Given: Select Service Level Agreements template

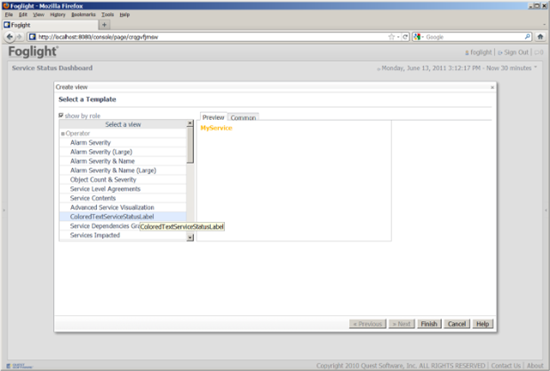Looking at the screenshot, I should (123, 189).
